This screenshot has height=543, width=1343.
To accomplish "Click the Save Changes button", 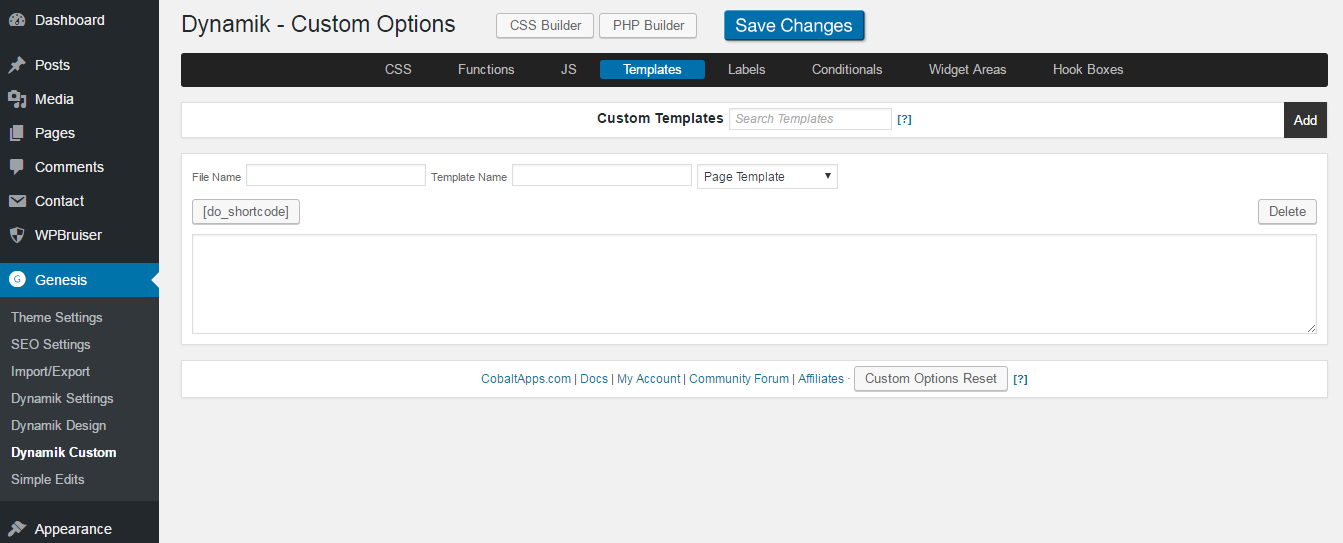I will tap(794, 26).
